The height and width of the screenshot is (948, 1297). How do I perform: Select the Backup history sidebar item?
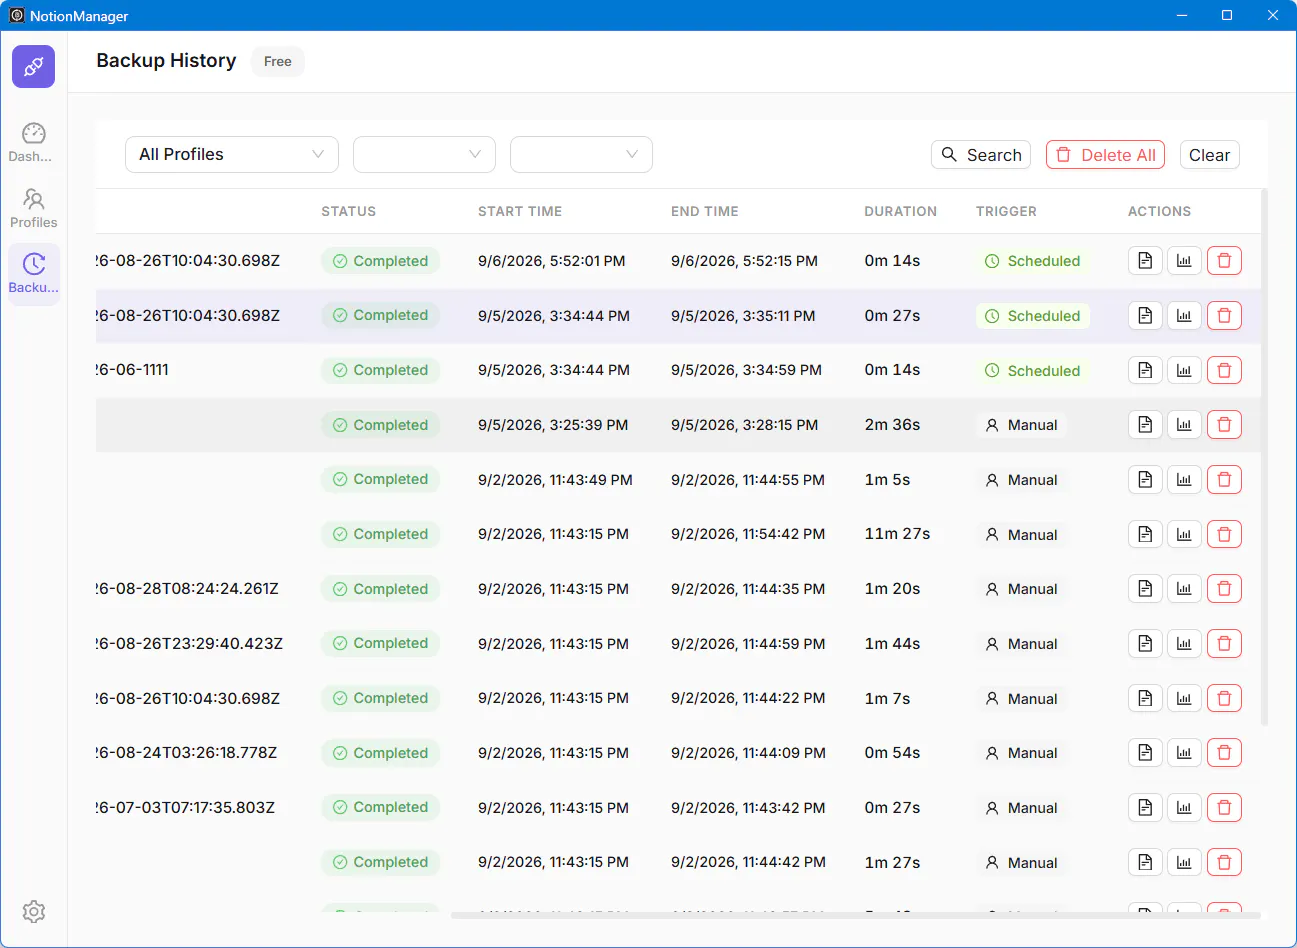coord(33,274)
